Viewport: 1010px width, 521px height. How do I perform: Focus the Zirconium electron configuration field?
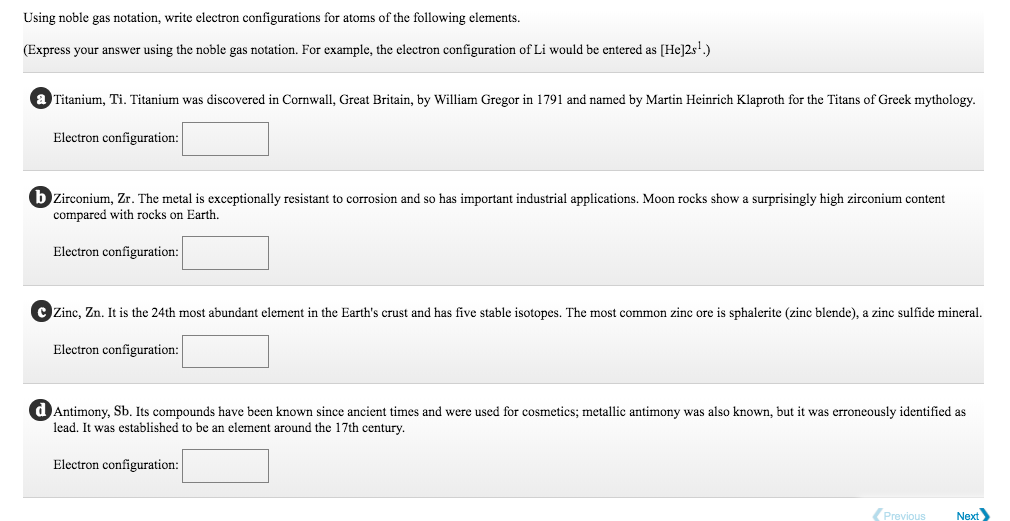click(225, 252)
